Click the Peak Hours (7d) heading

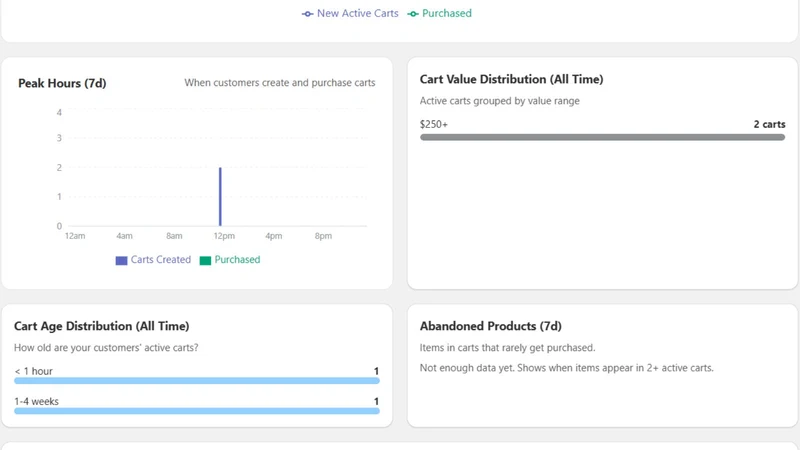[x=62, y=83]
